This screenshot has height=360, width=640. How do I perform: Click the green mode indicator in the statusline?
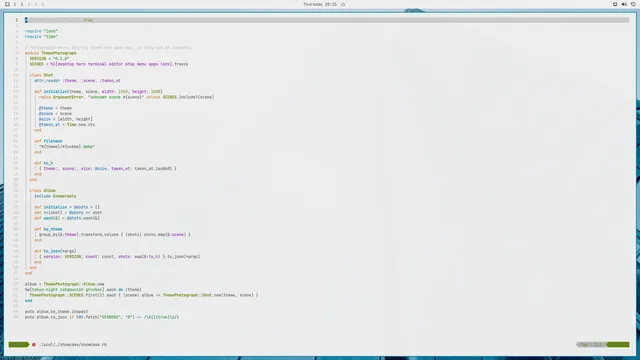18,344
